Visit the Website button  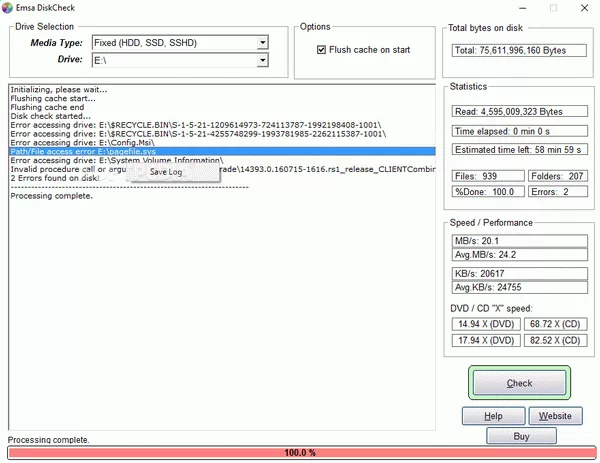click(555, 416)
